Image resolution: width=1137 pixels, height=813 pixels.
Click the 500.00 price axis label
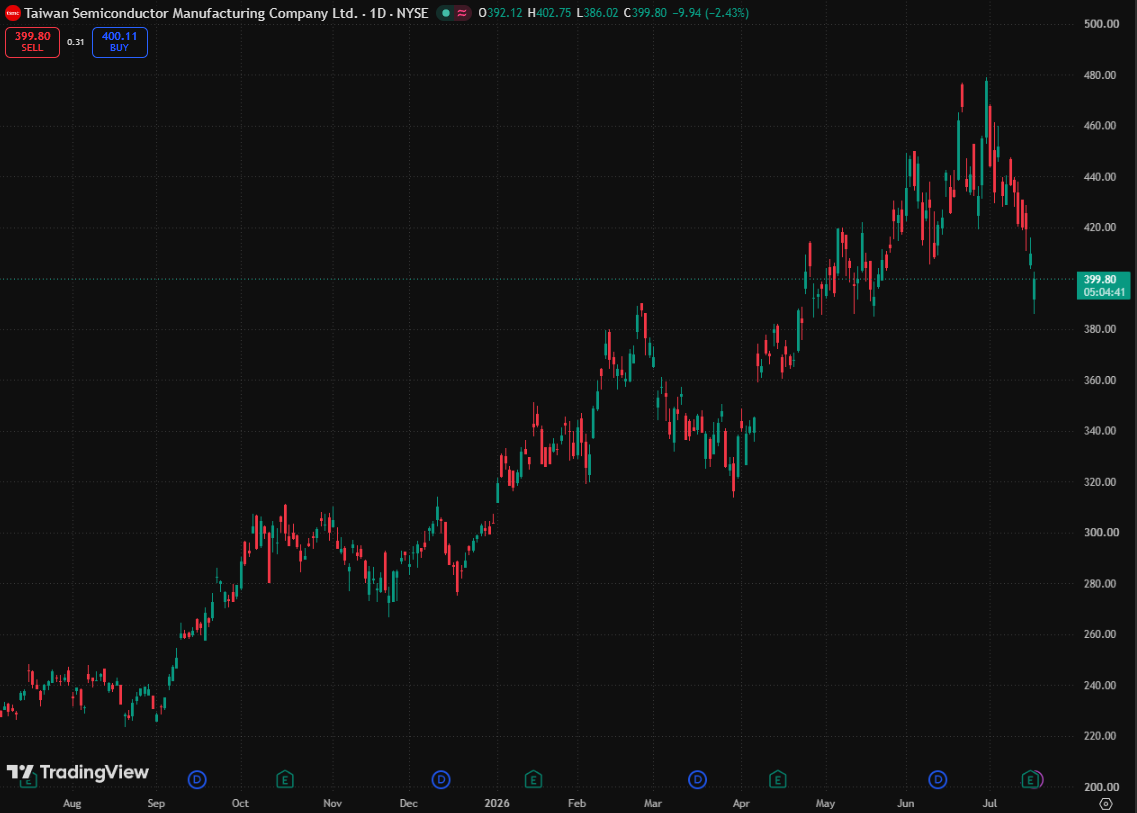point(1101,24)
